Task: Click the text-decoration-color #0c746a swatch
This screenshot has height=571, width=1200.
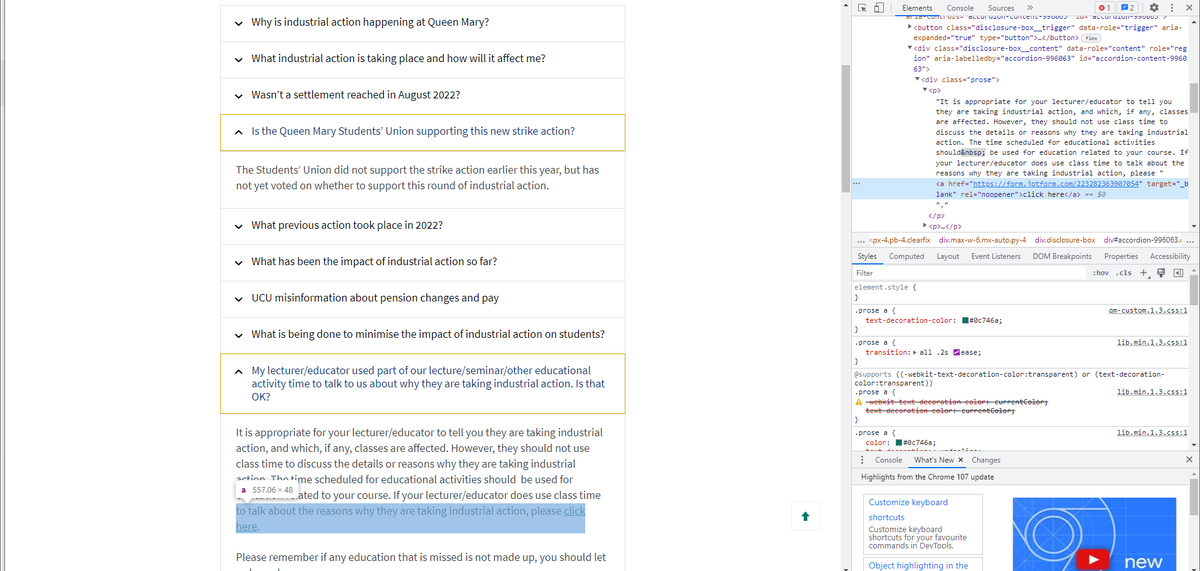Action: coord(965,320)
